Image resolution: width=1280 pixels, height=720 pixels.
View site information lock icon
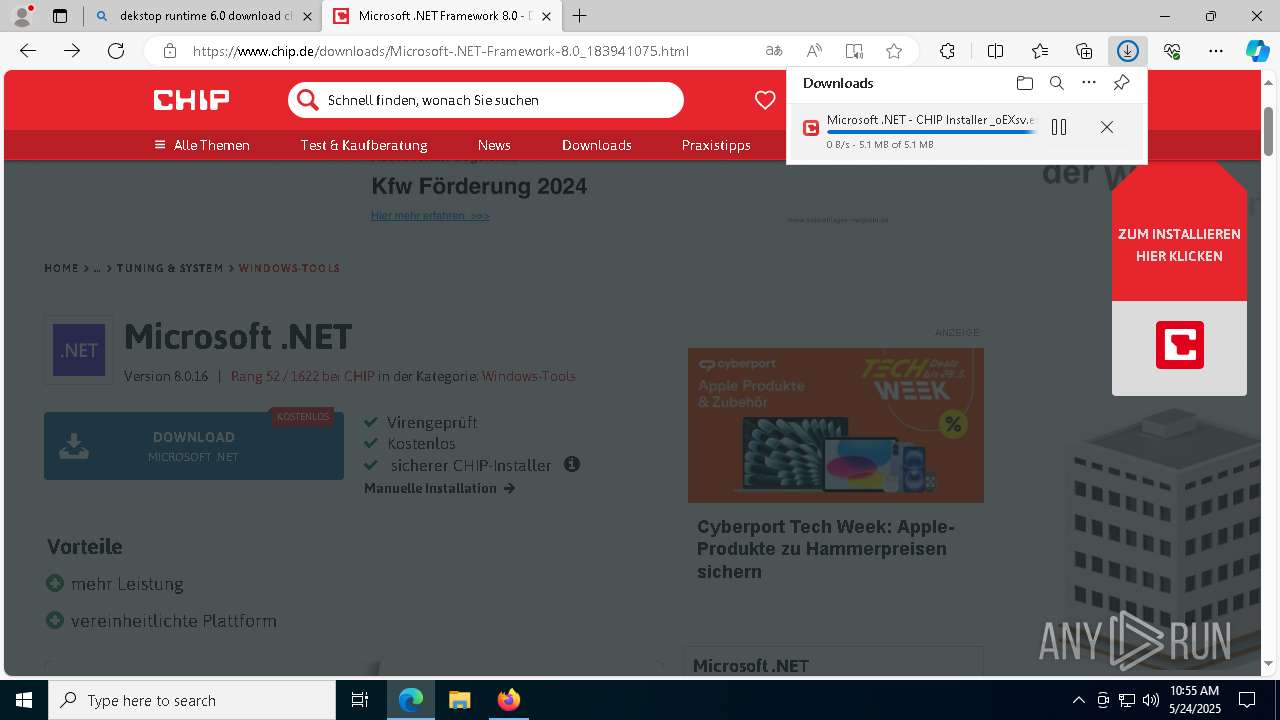pyautogui.click(x=170, y=51)
